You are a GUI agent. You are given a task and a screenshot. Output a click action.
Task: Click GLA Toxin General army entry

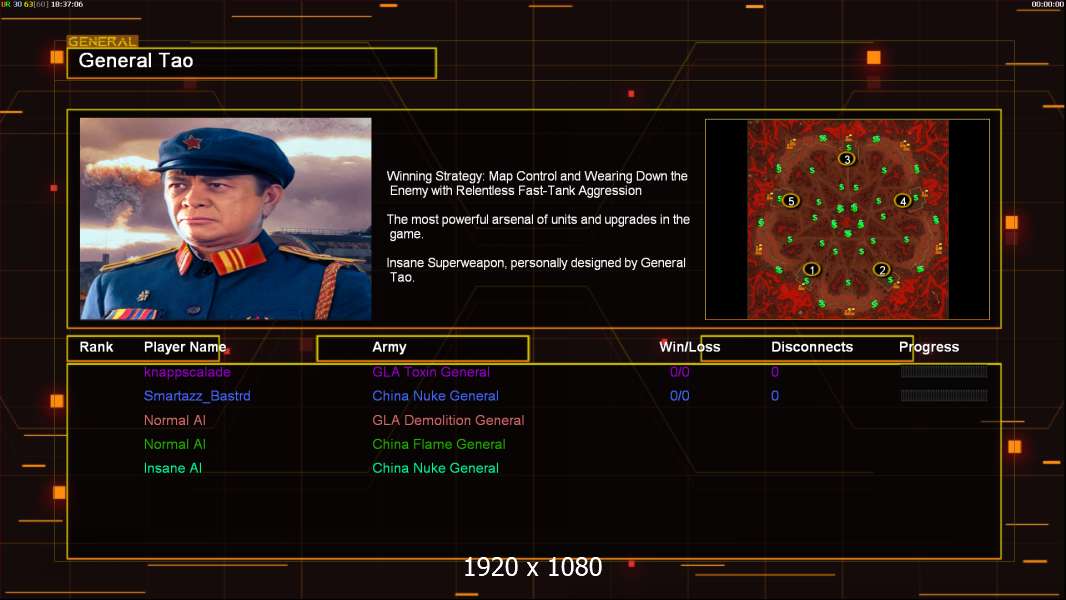pos(431,372)
